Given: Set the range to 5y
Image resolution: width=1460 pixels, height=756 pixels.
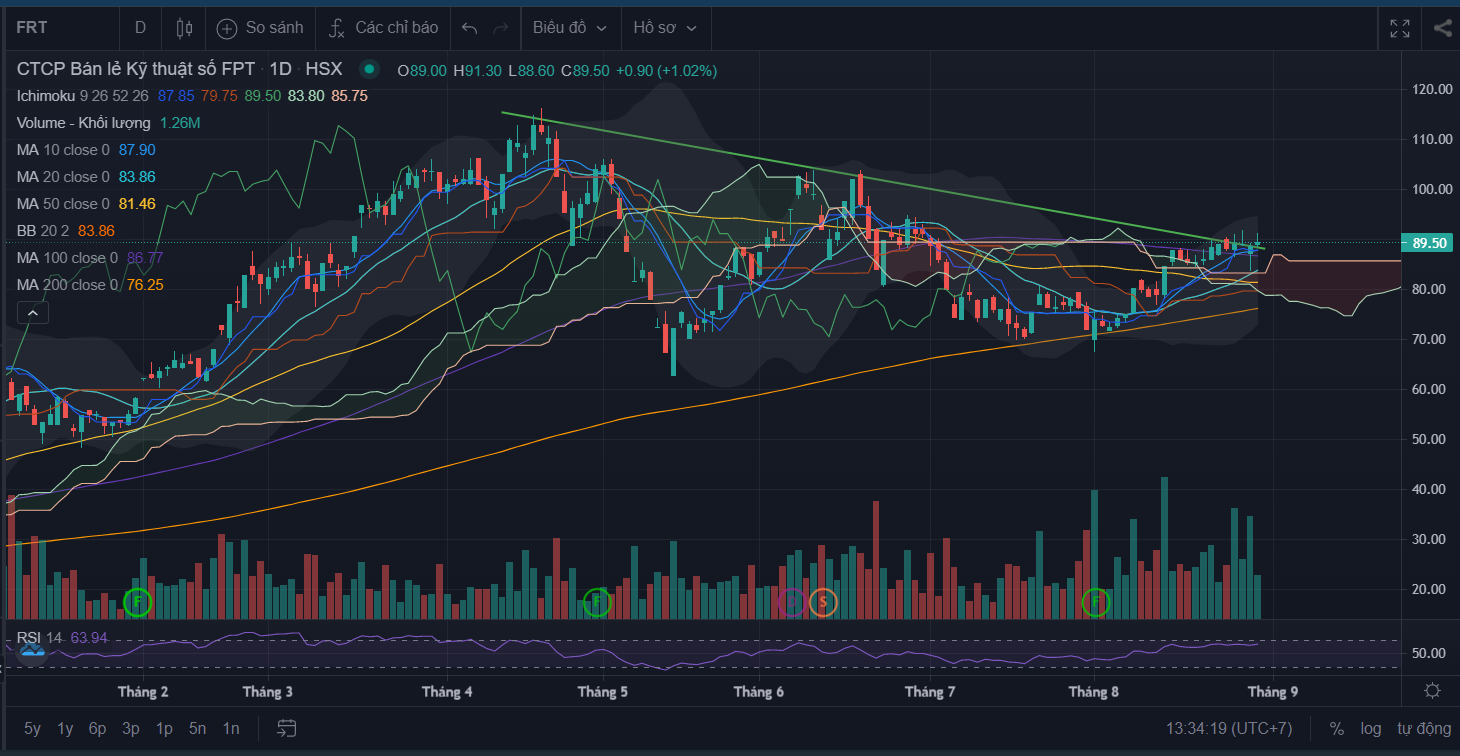Looking at the screenshot, I should pyautogui.click(x=33, y=729).
